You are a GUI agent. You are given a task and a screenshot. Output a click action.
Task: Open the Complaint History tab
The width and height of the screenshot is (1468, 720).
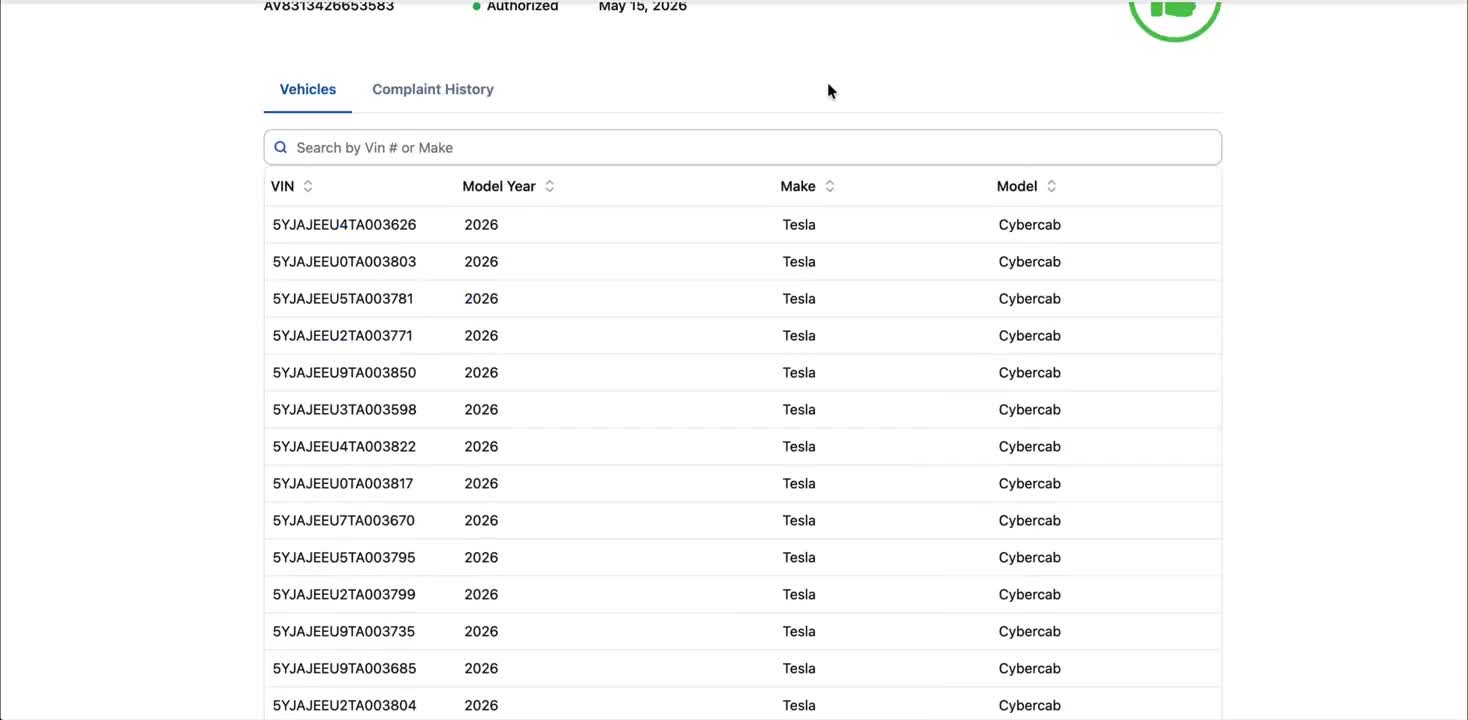pyautogui.click(x=433, y=89)
